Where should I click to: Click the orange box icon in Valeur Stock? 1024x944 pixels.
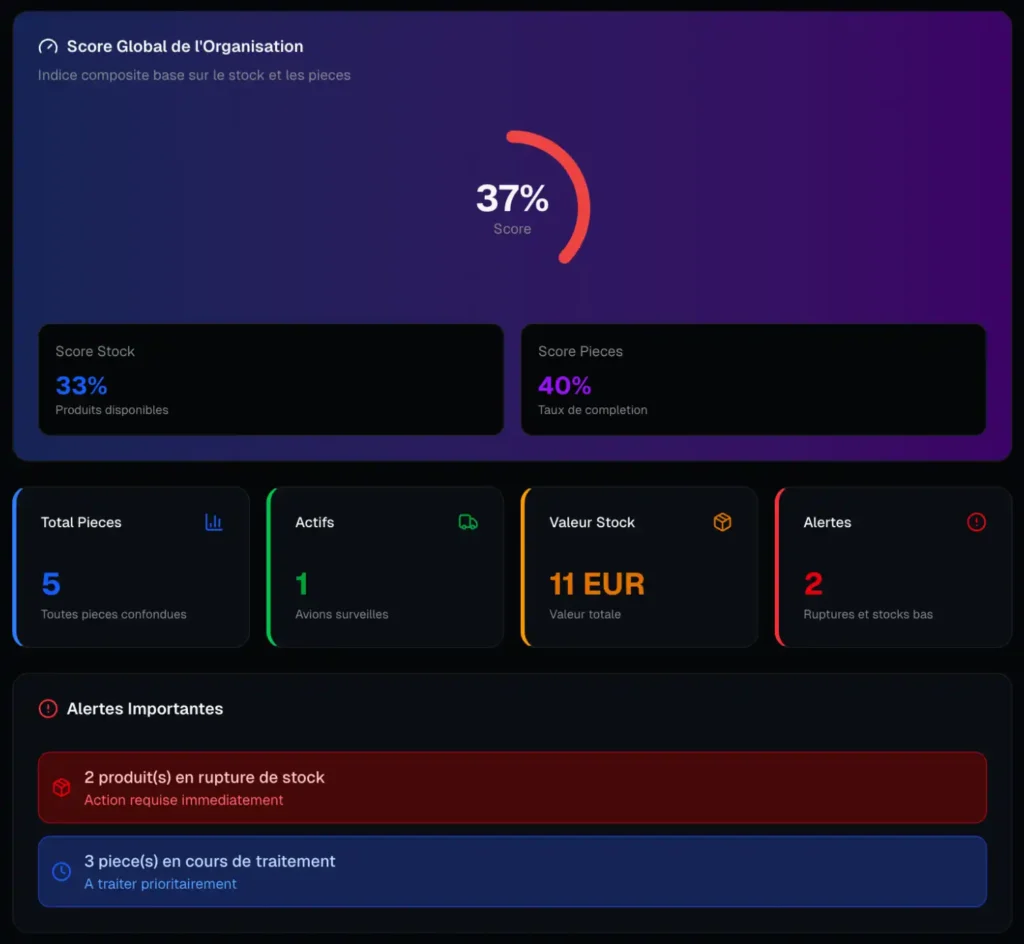tap(722, 522)
